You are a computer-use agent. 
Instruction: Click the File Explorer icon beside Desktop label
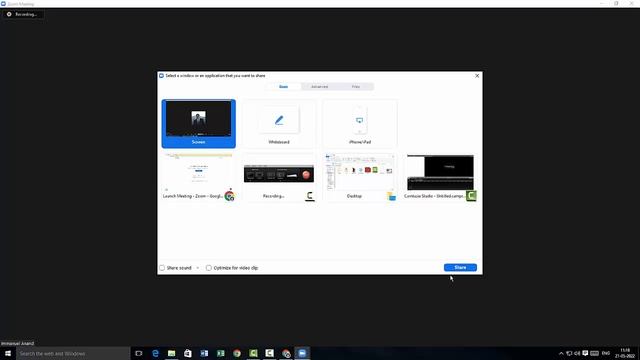(x=391, y=196)
